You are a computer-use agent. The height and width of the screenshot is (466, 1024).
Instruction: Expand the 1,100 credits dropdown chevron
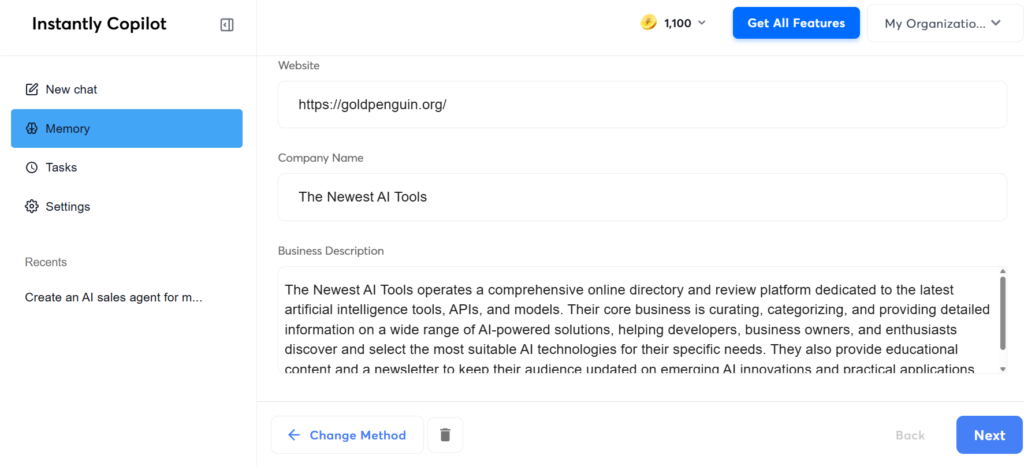coord(701,23)
